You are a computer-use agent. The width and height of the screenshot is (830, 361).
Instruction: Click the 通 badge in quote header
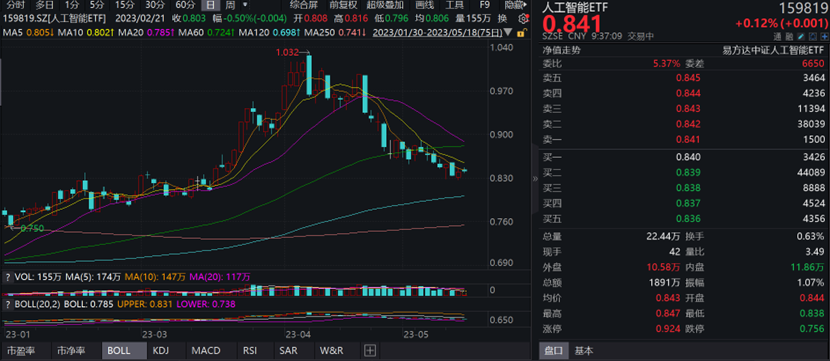click(x=777, y=37)
